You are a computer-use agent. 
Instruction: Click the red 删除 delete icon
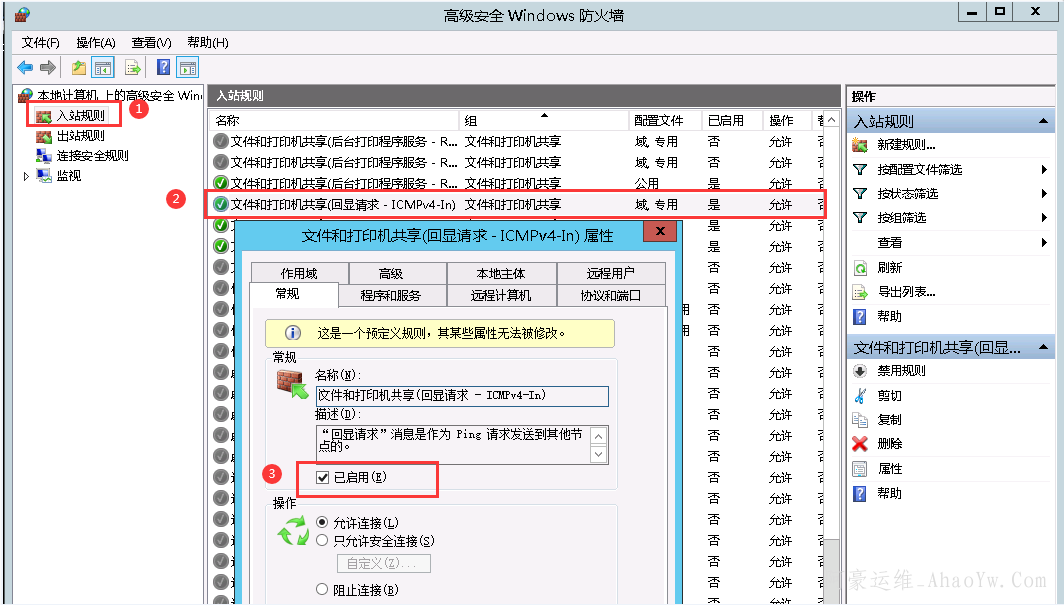point(860,444)
